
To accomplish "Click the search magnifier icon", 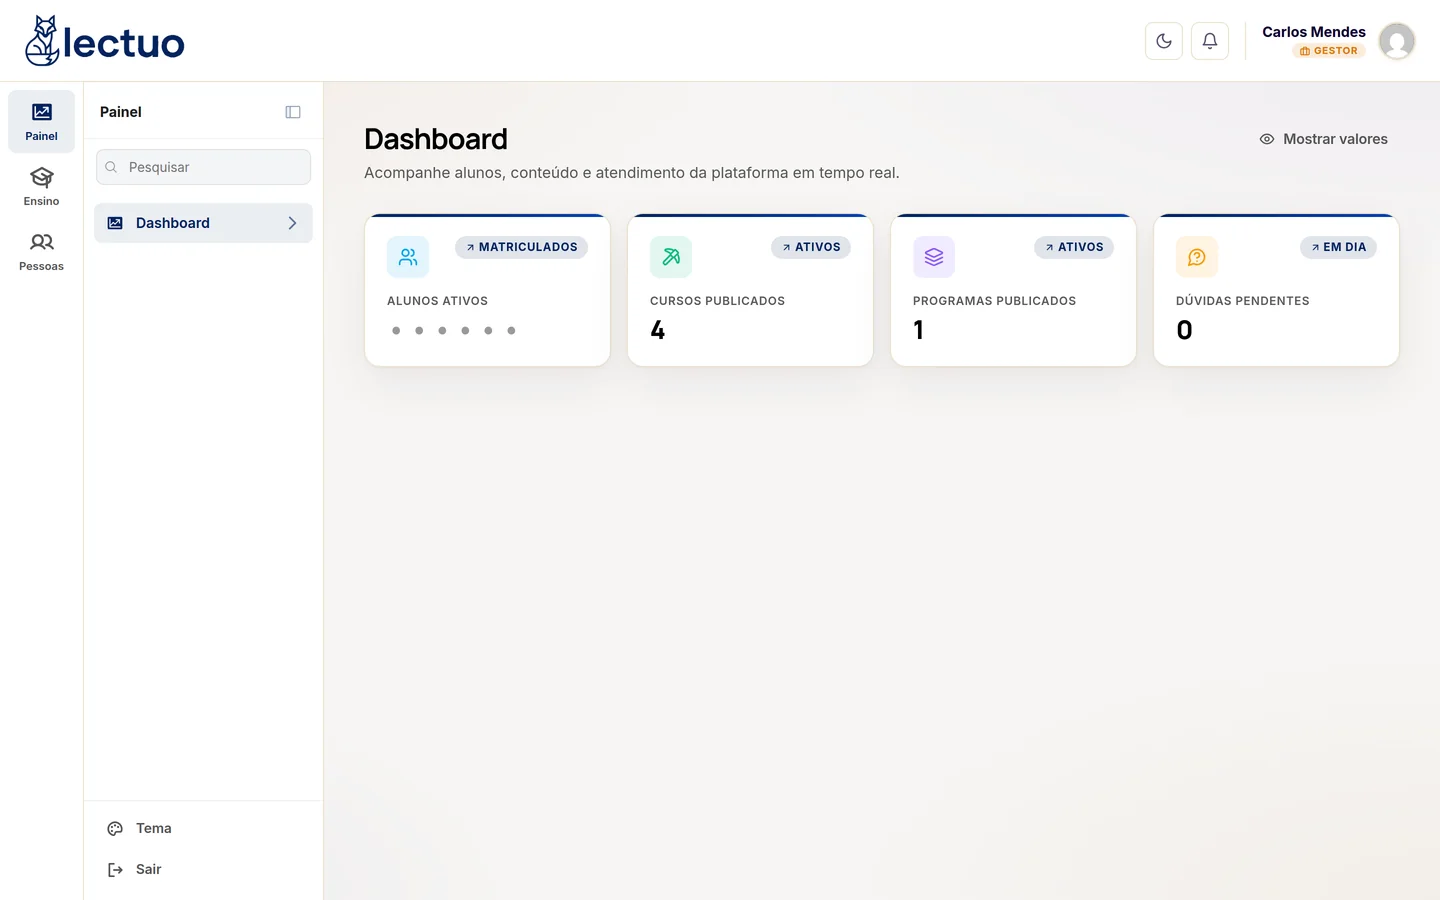I will point(112,167).
